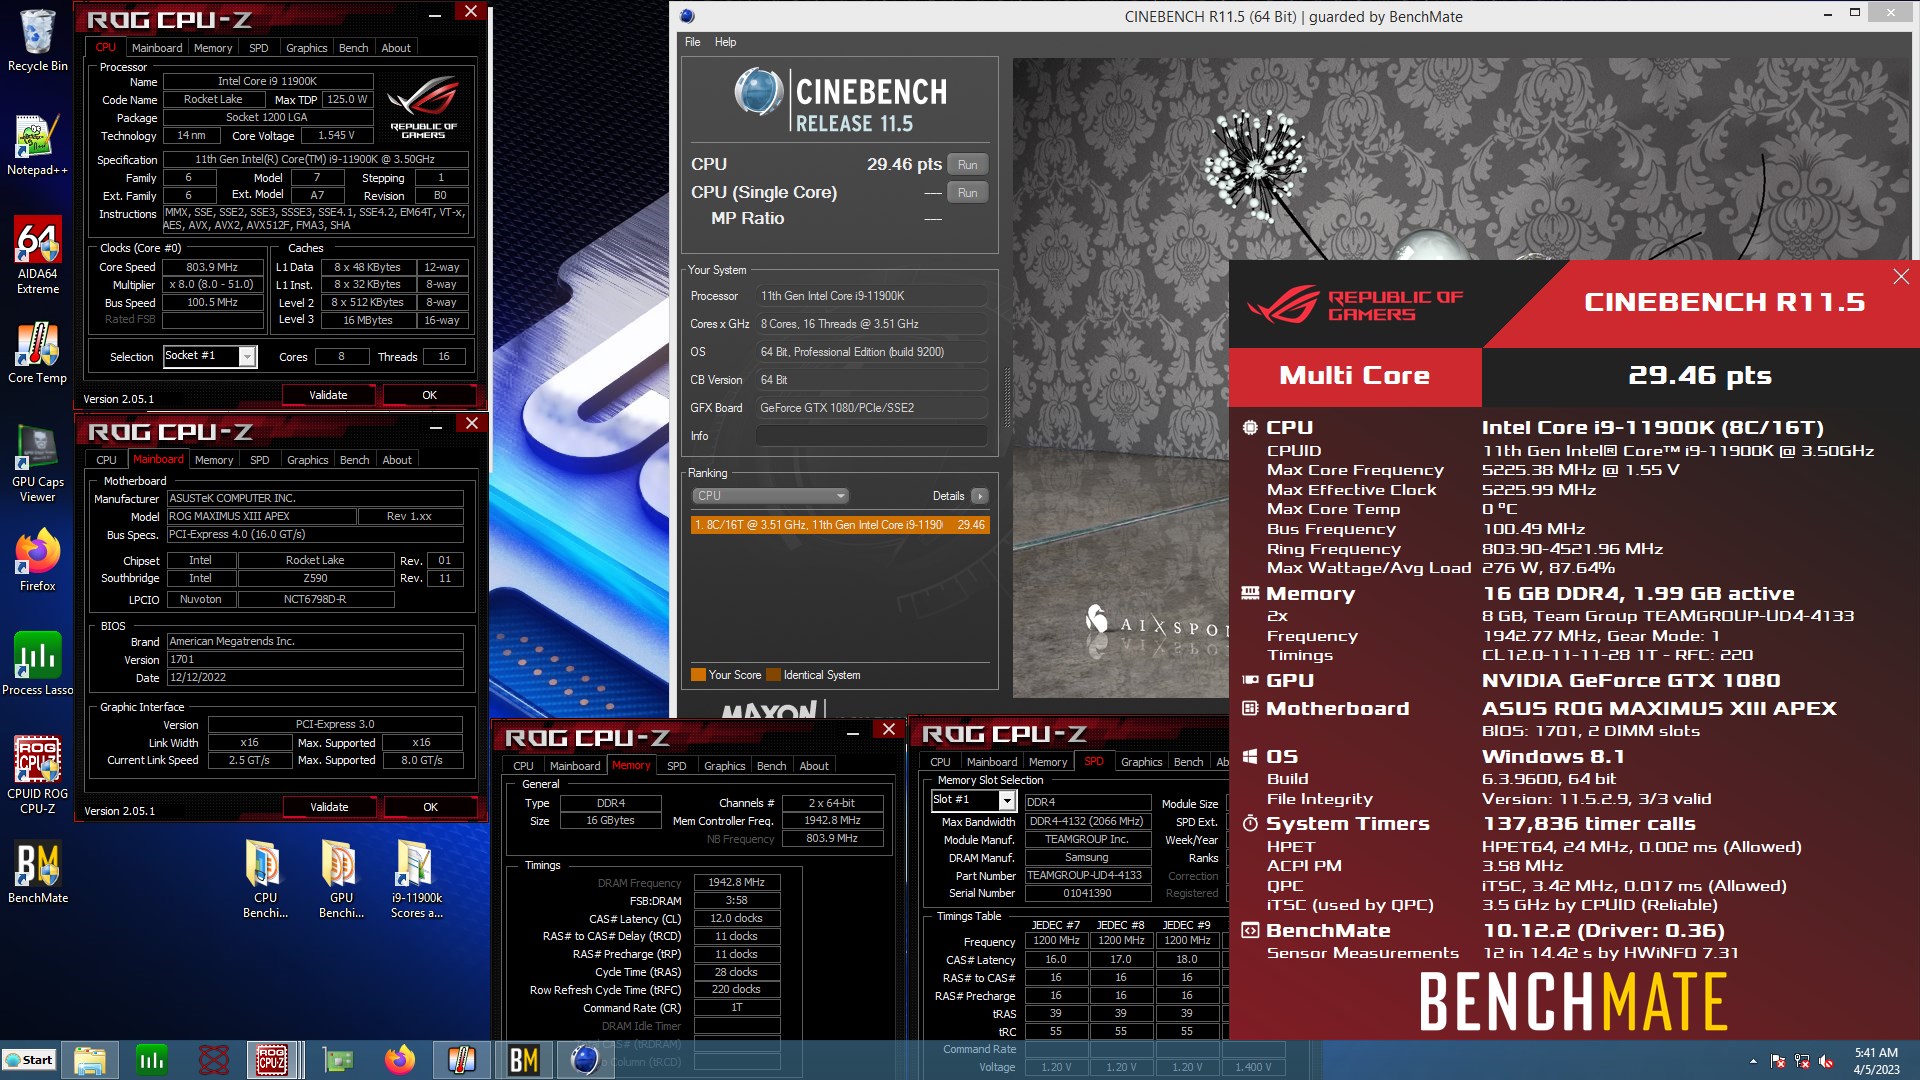Click the Core Temp thermometer taskbar icon
Image resolution: width=1920 pixels, height=1080 pixels.
click(x=461, y=1060)
